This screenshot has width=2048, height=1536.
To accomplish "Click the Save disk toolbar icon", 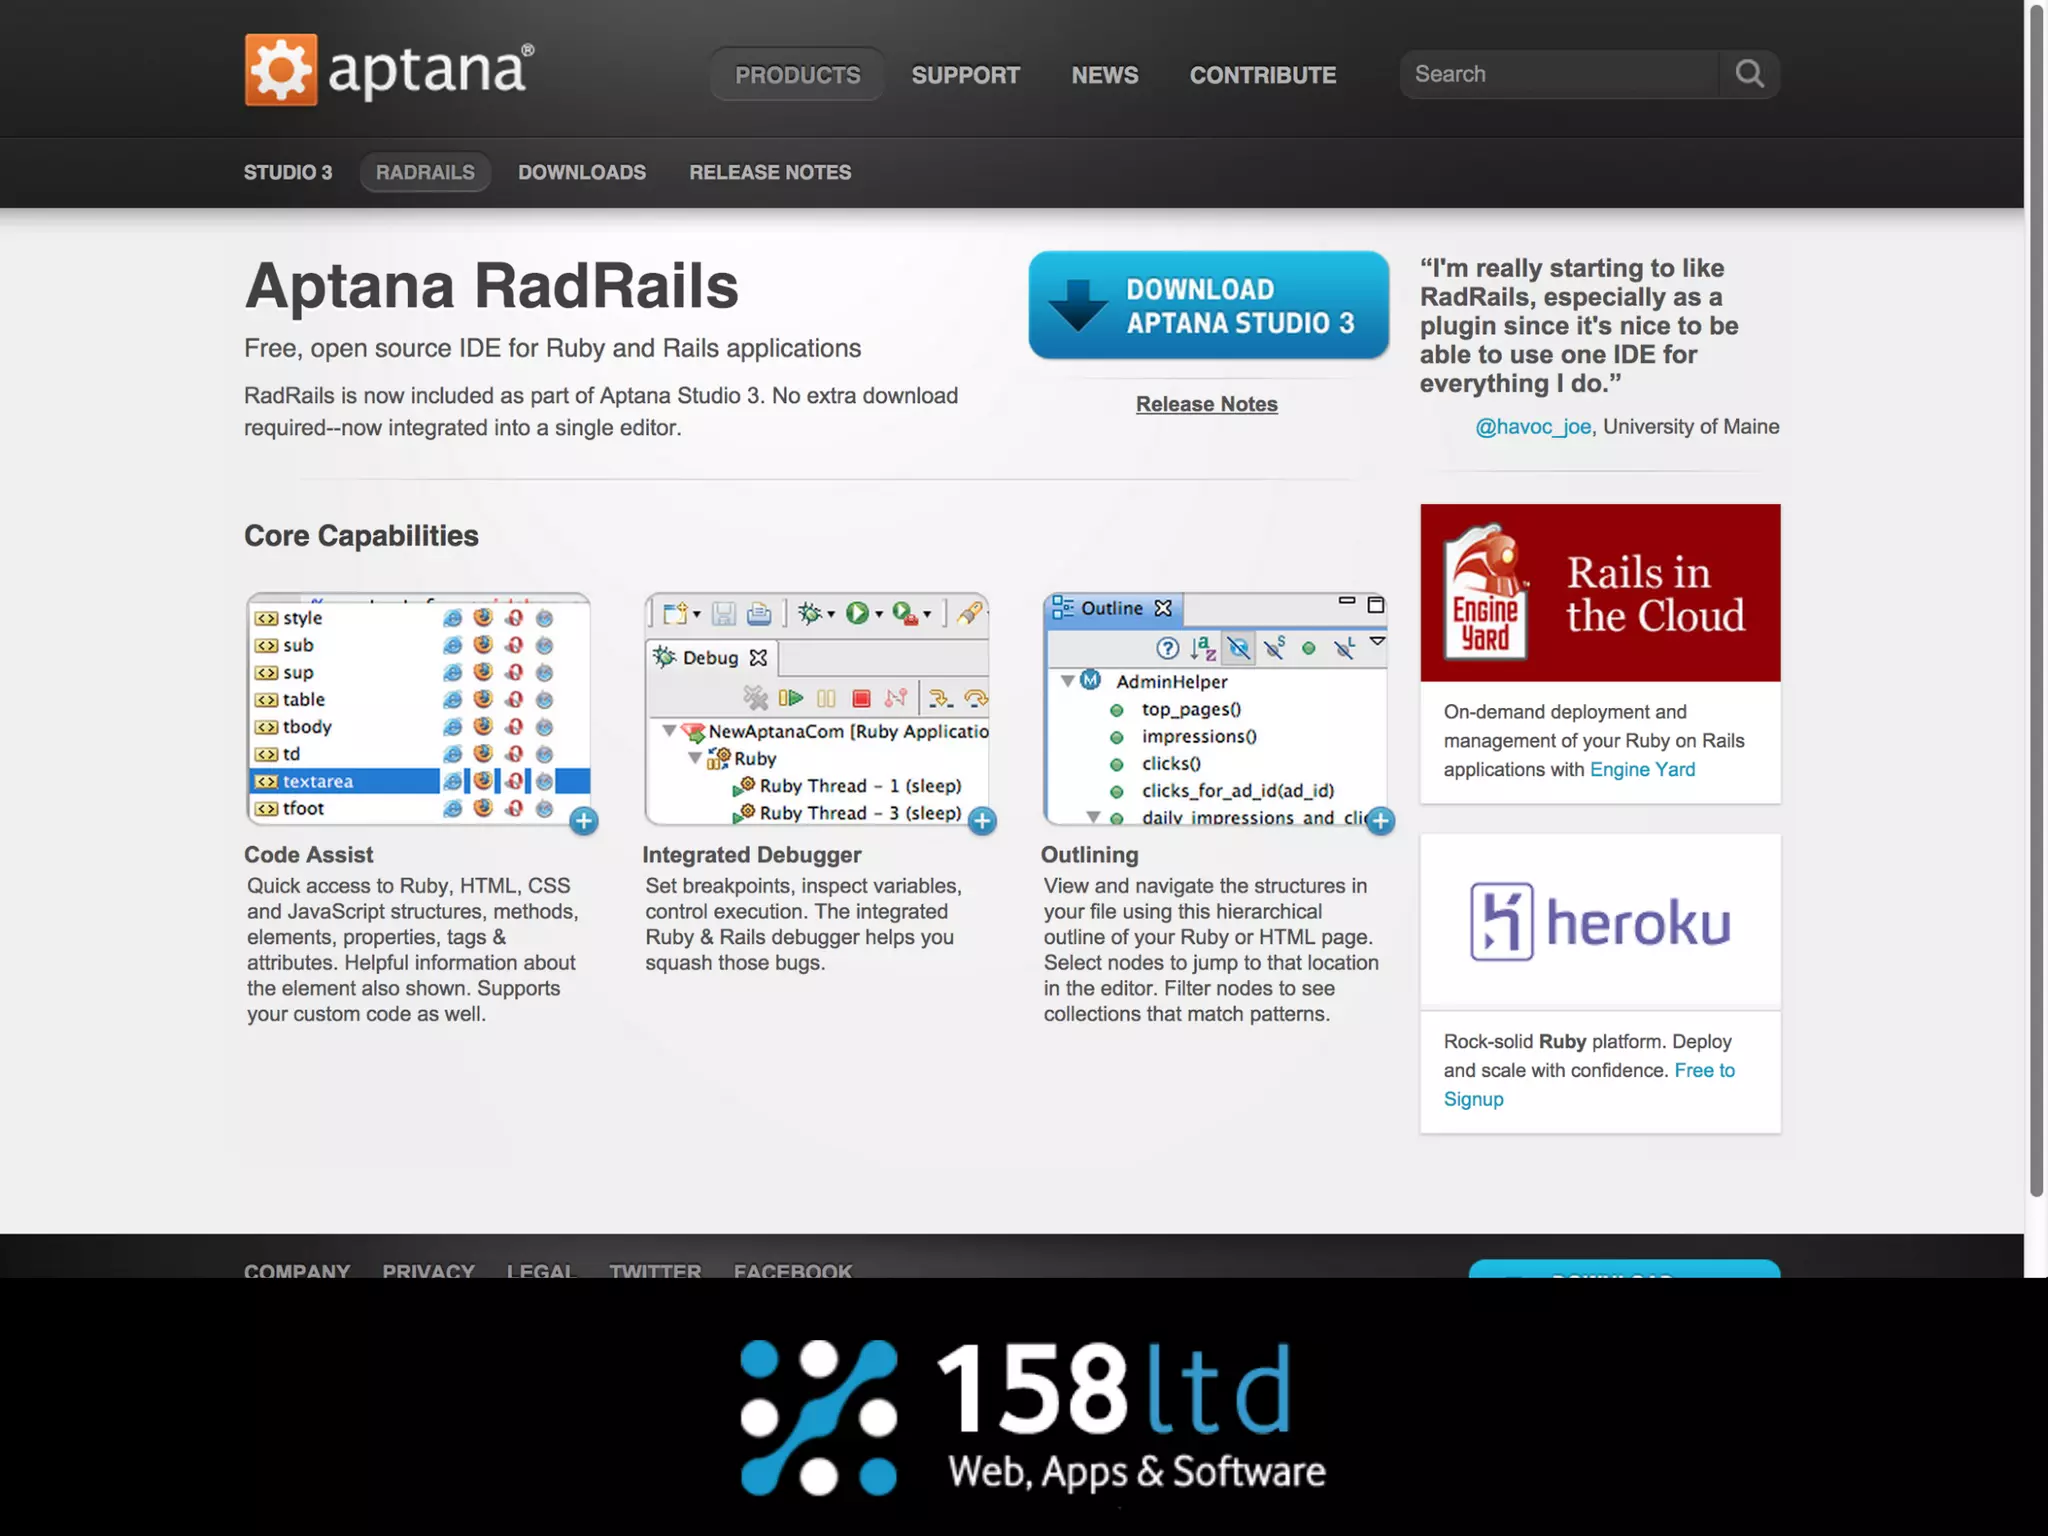I will tap(724, 613).
